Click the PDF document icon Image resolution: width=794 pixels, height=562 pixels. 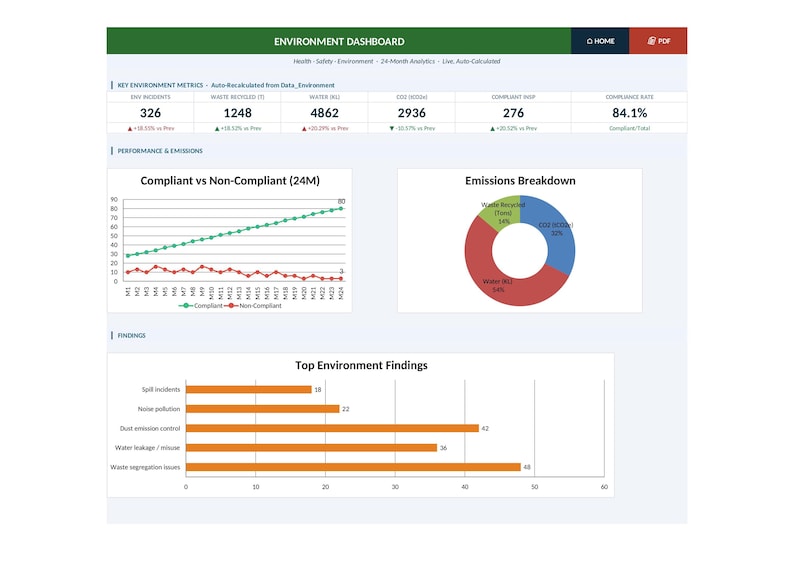(x=652, y=41)
